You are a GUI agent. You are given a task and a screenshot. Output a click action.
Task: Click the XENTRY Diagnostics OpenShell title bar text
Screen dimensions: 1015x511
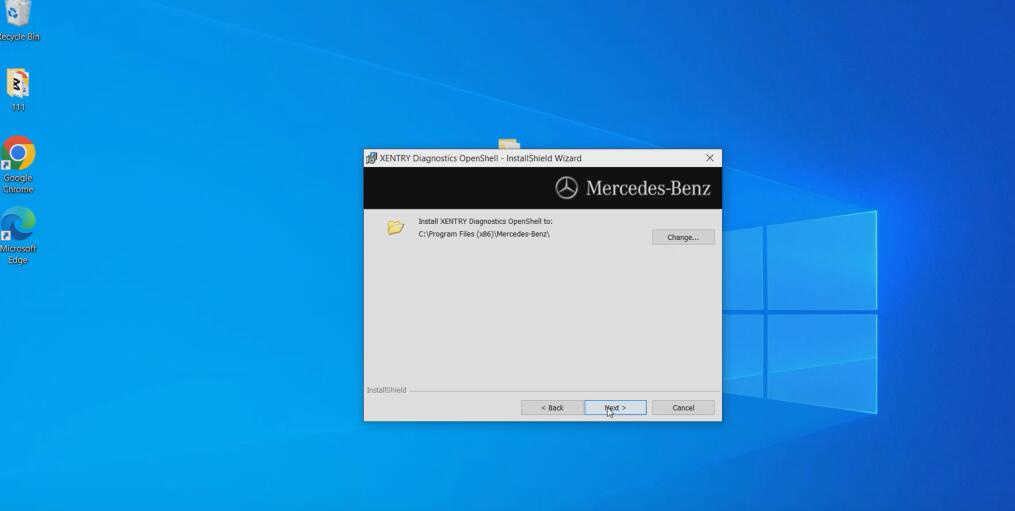point(480,158)
